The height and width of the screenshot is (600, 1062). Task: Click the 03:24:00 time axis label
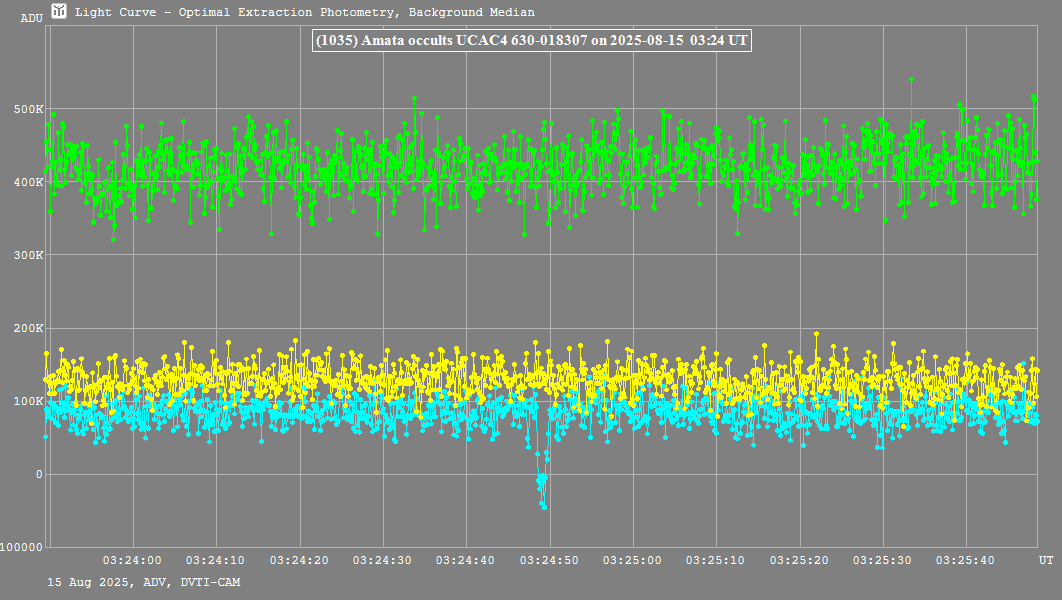(132, 560)
